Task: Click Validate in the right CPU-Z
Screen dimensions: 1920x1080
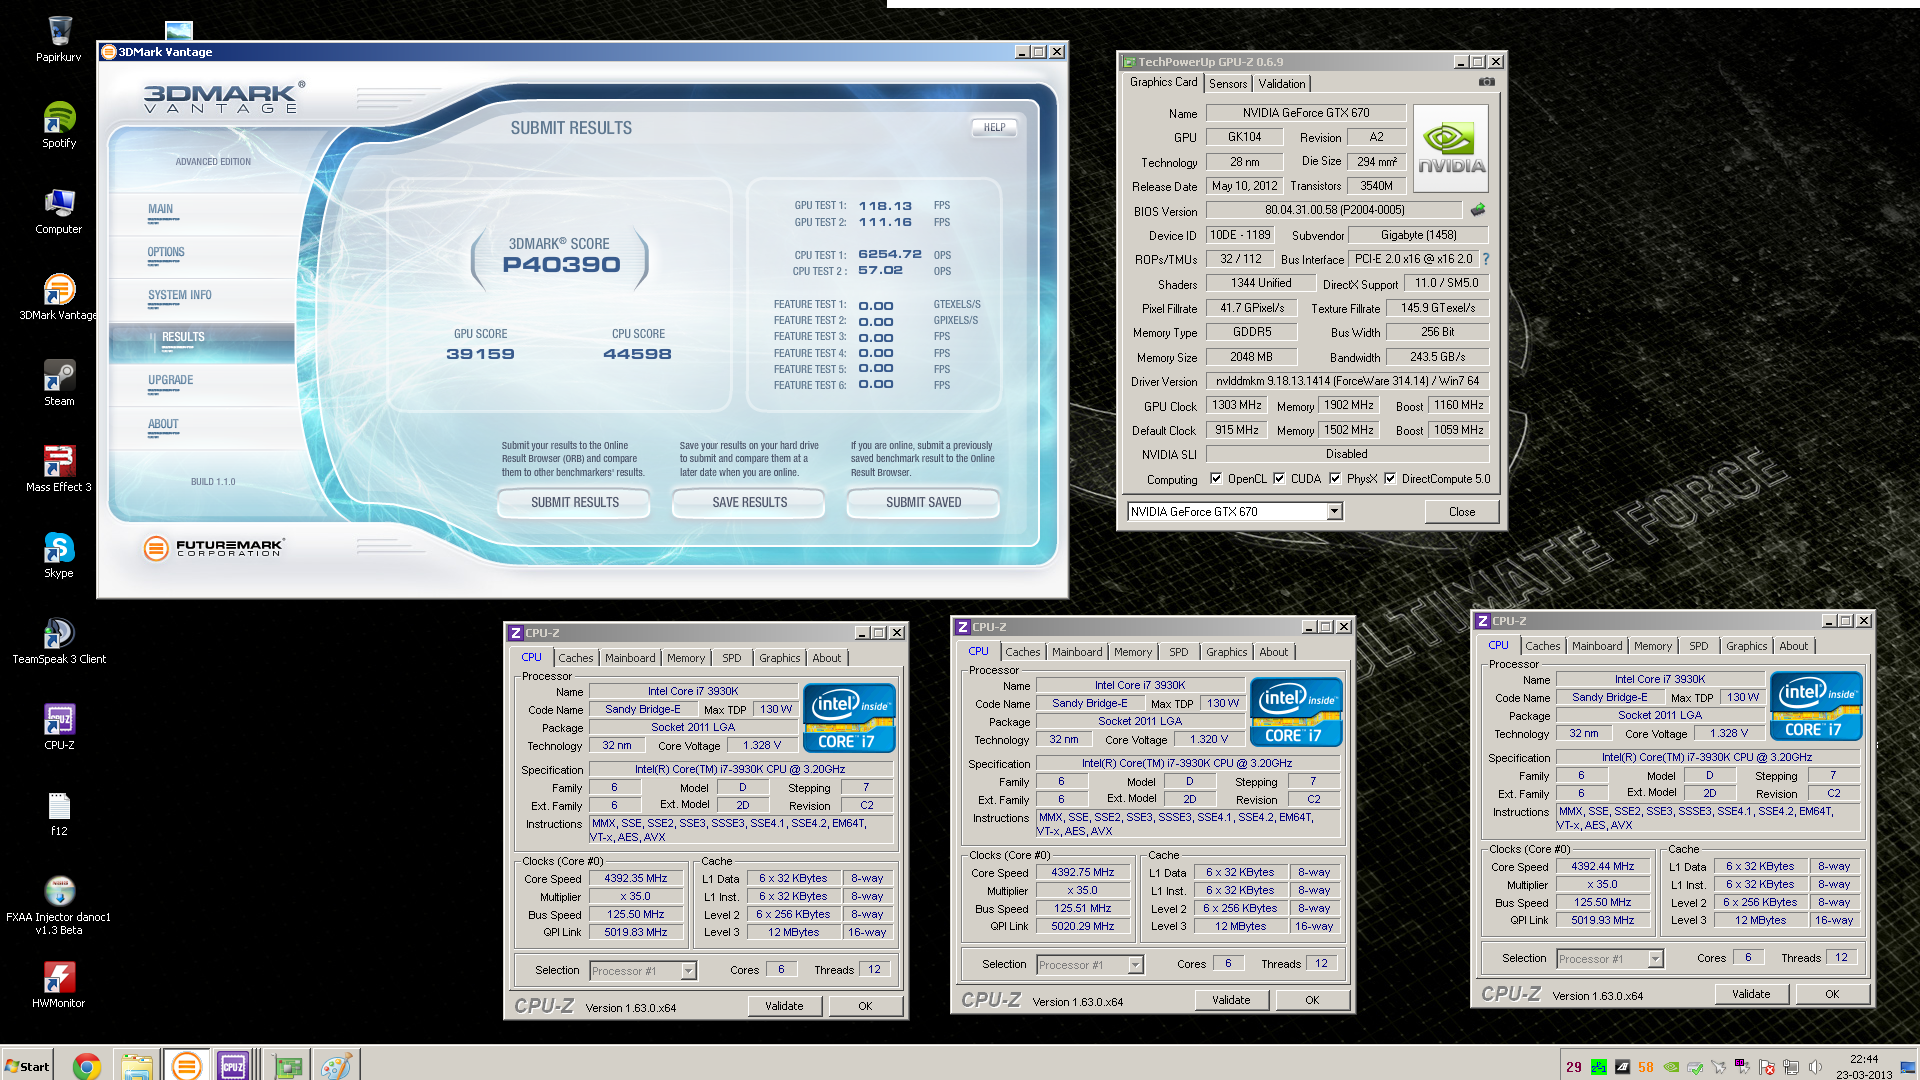Action: 1751,994
